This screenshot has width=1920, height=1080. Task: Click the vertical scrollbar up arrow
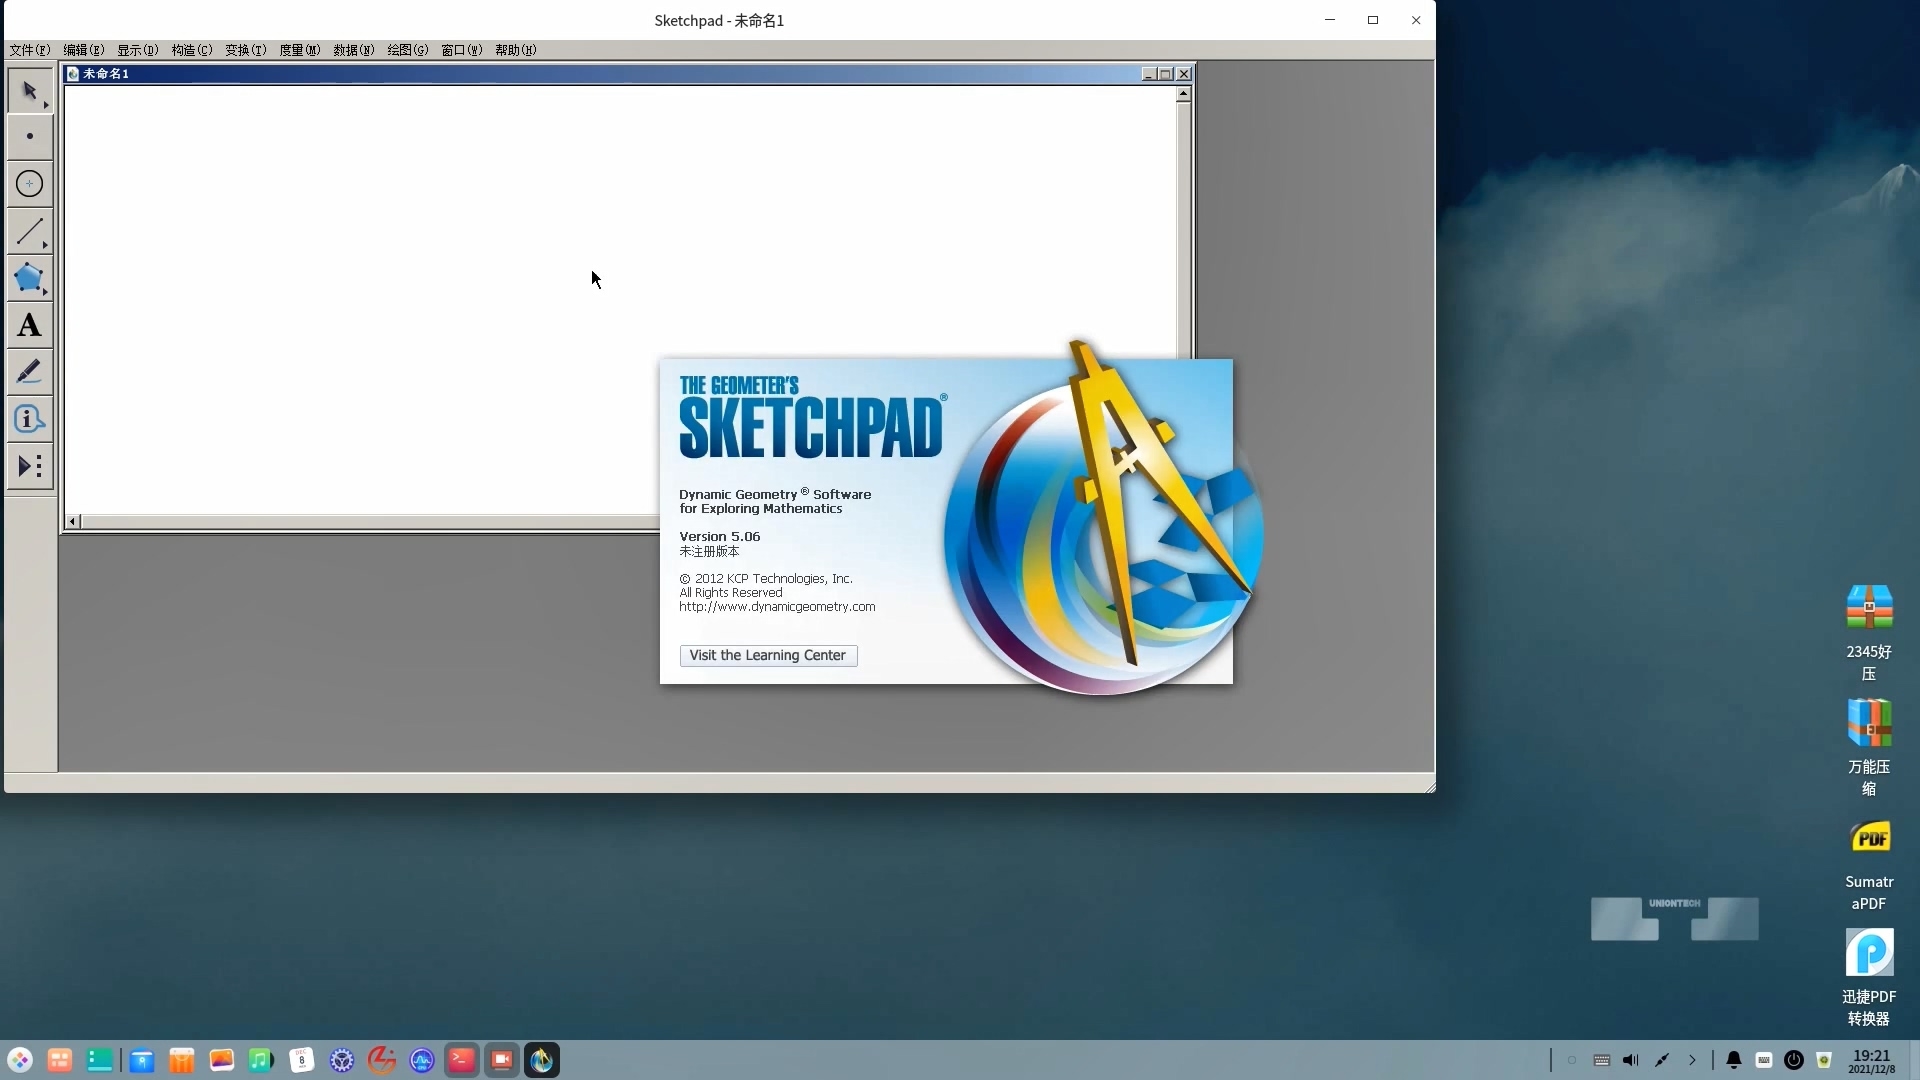[1184, 94]
